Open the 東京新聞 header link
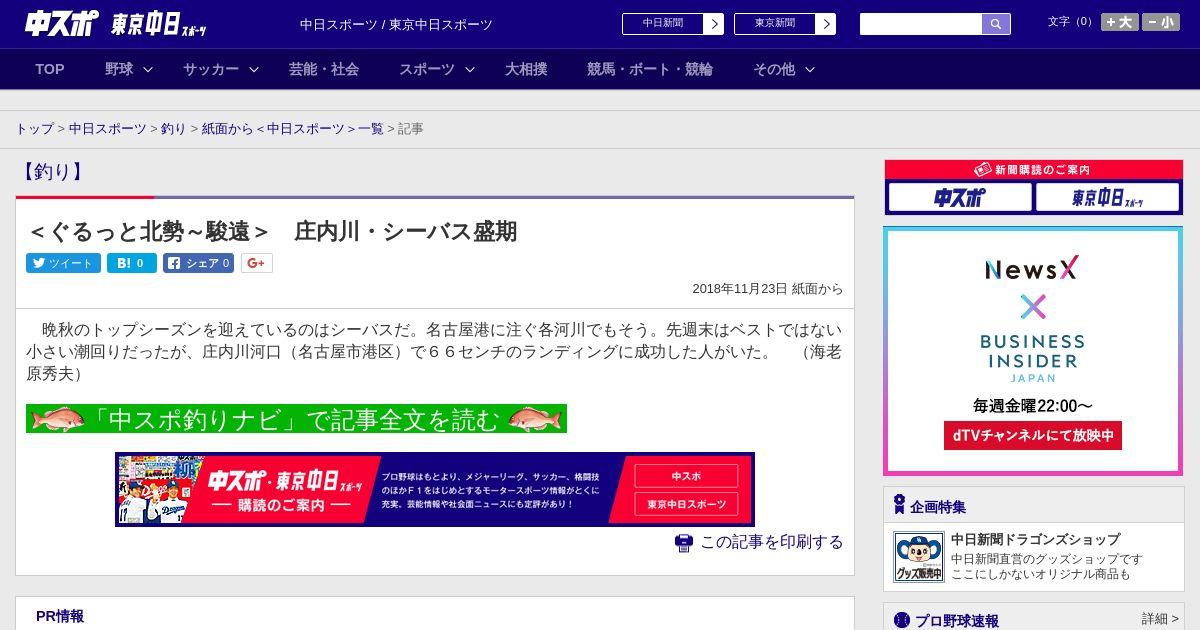Viewport: 1200px width, 630px height. click(775, 24)
